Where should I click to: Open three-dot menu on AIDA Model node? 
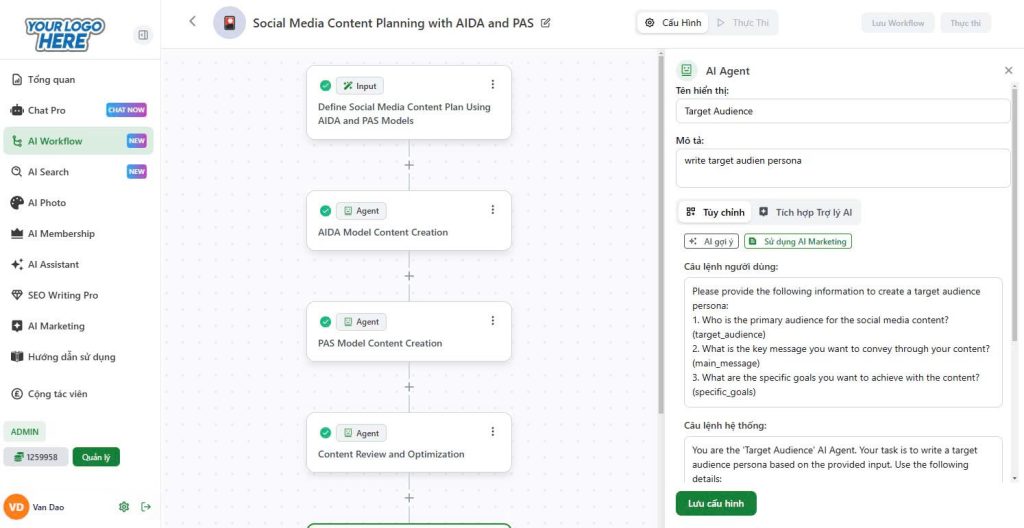tap(492, 210)
